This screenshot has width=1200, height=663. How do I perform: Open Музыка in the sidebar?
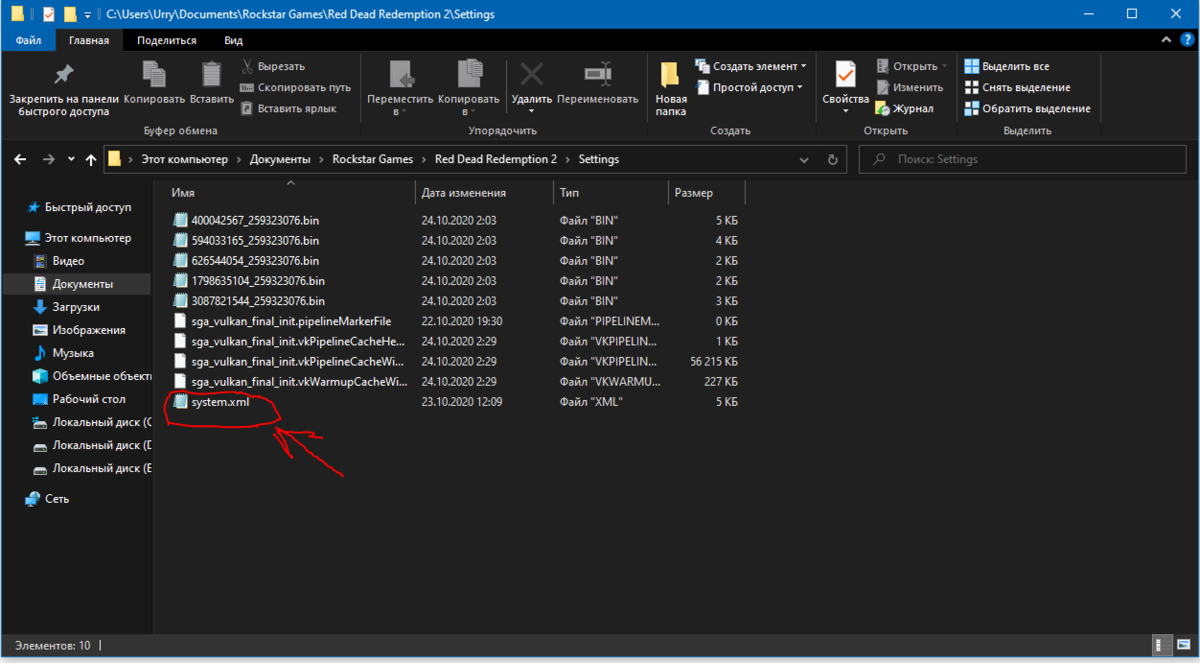coord(63,353)
